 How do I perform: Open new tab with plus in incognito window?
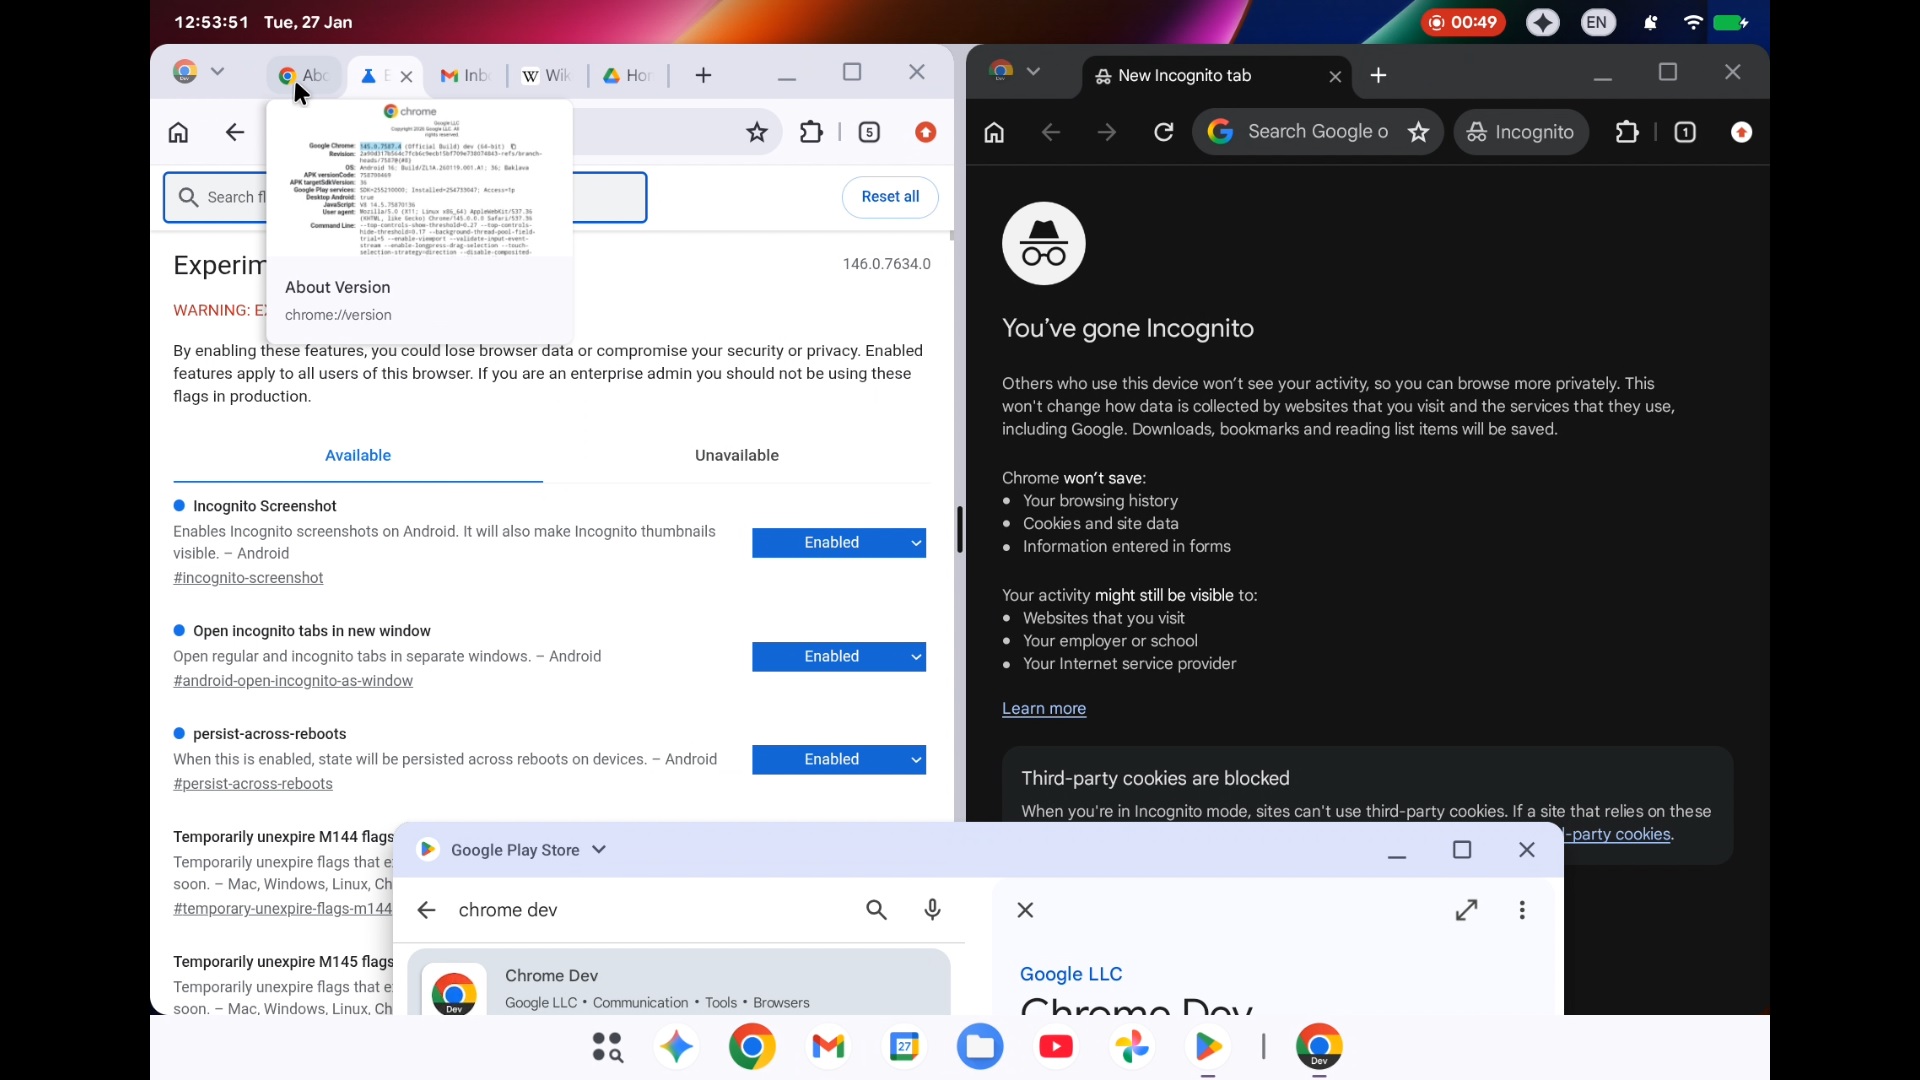coord(1379,76)
